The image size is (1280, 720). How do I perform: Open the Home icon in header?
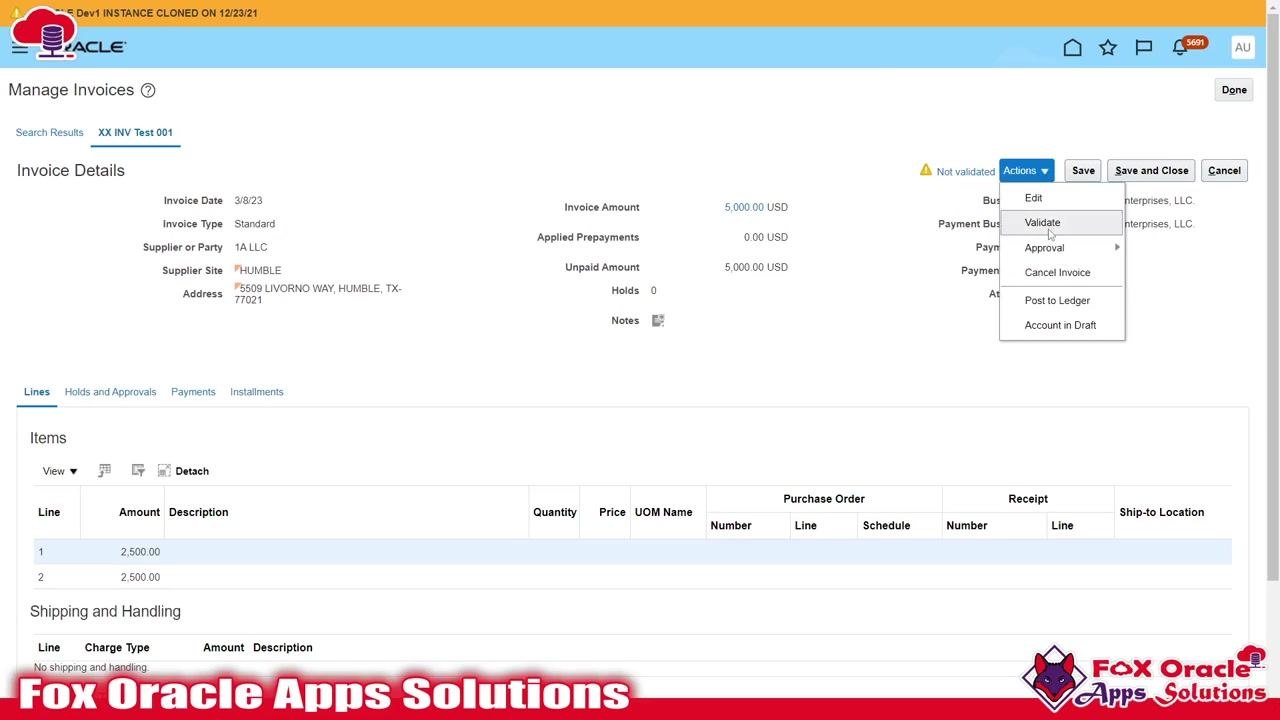(1072, 47)
